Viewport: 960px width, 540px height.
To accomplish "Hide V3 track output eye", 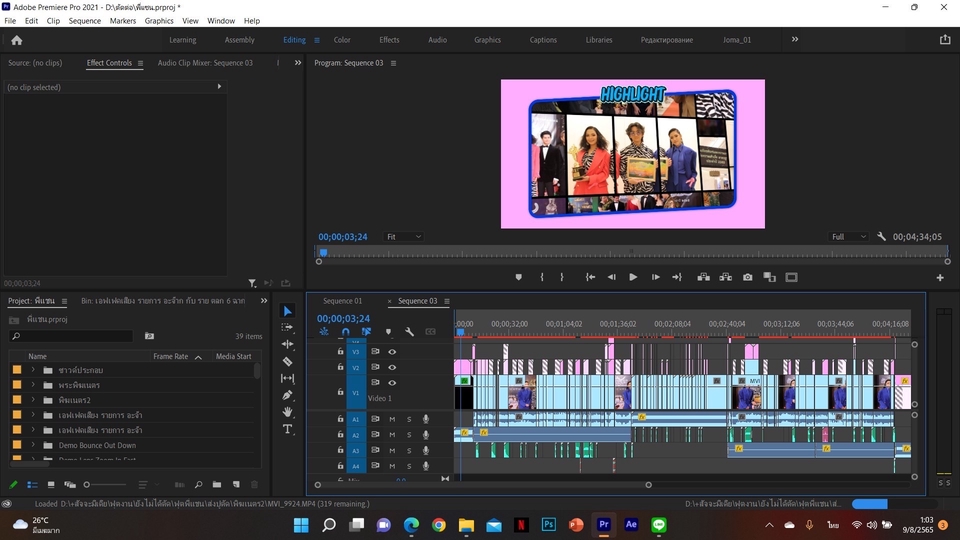I will click(x=392, y=351).
